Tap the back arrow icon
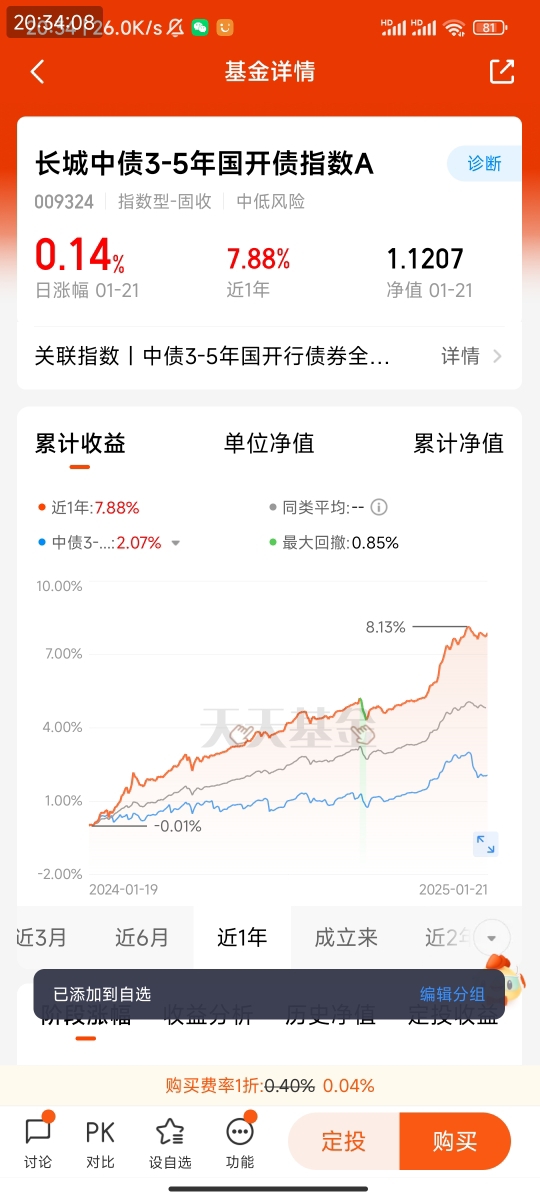The height and width of the screenshot is (1200, 540). coord(38,72)
